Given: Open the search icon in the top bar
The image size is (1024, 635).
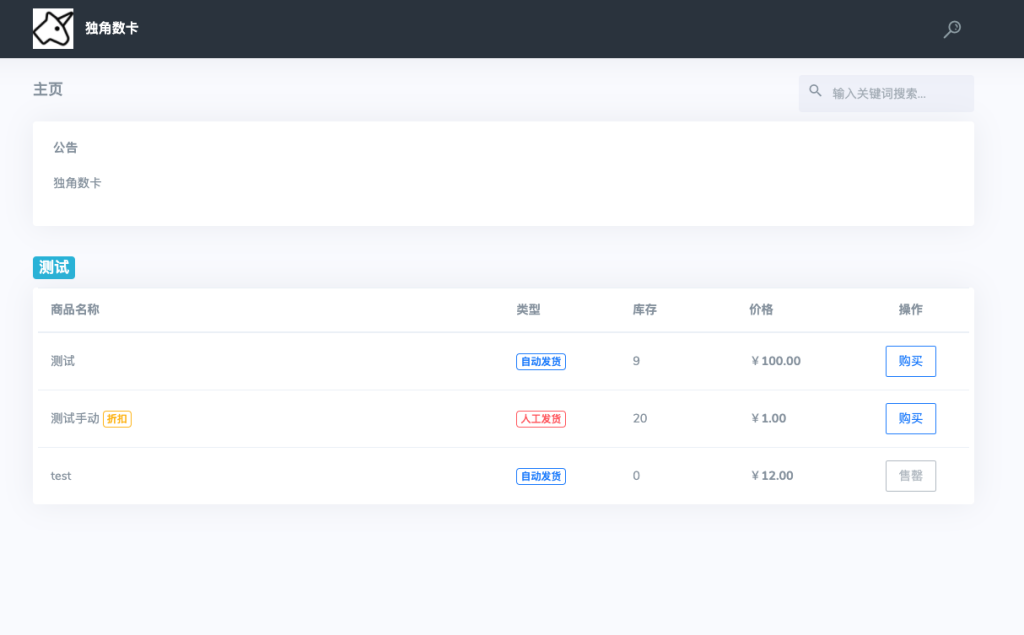Looking at the screenshot, I should [x=951, y=29].
